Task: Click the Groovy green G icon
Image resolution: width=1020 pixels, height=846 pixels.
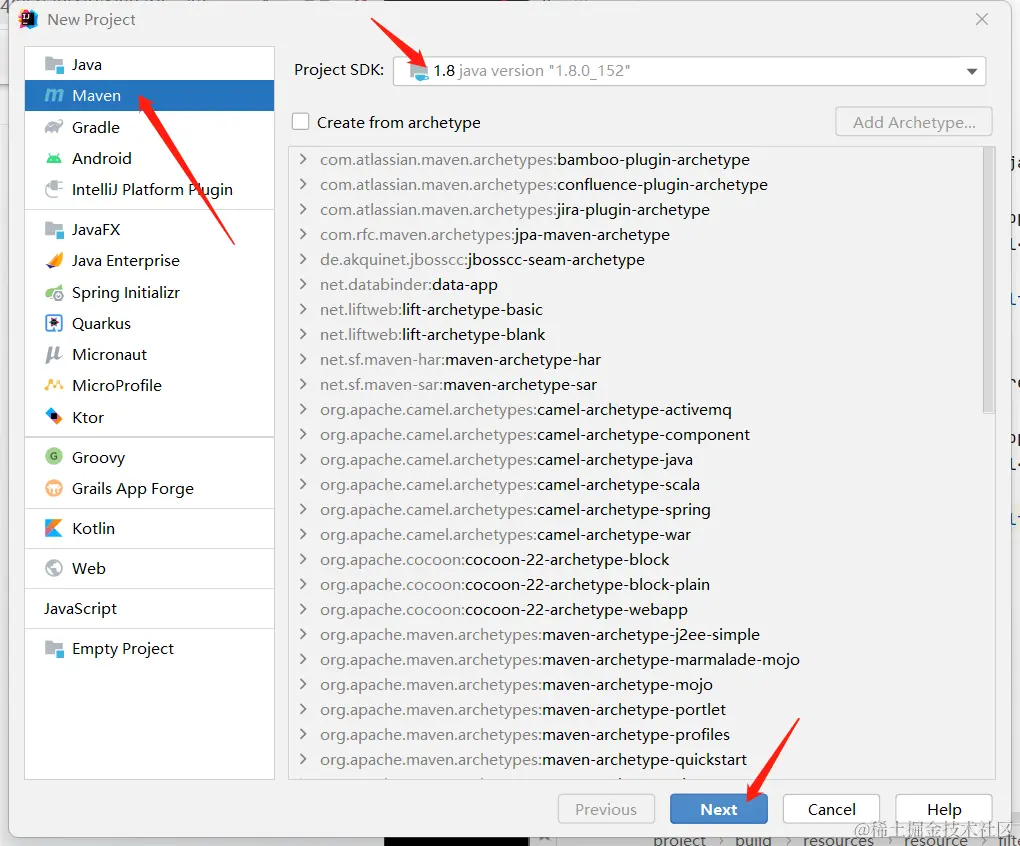Action: [54, 456]
